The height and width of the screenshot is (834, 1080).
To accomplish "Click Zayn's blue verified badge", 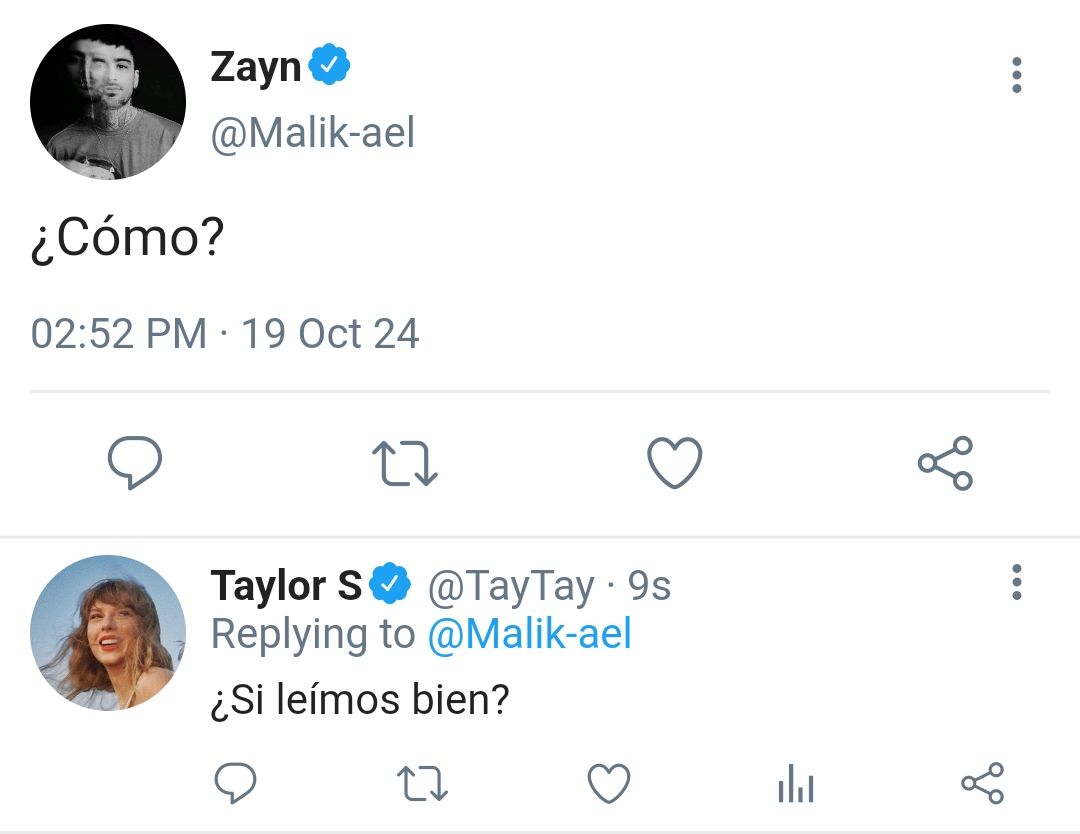I will (329, 64).
